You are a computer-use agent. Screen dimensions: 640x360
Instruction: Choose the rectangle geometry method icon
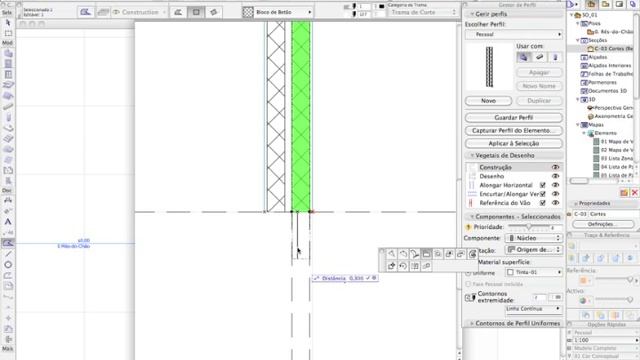[x=196, y=12]
